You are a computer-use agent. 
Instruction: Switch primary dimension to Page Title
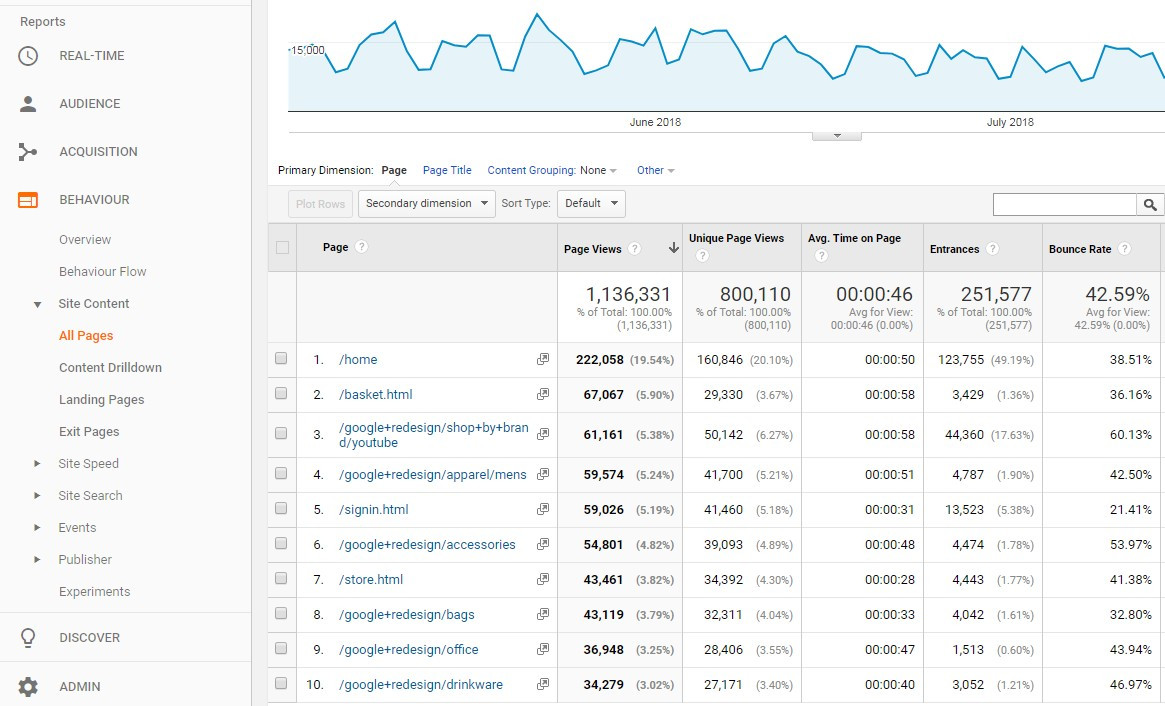click(x=447, y=170)
